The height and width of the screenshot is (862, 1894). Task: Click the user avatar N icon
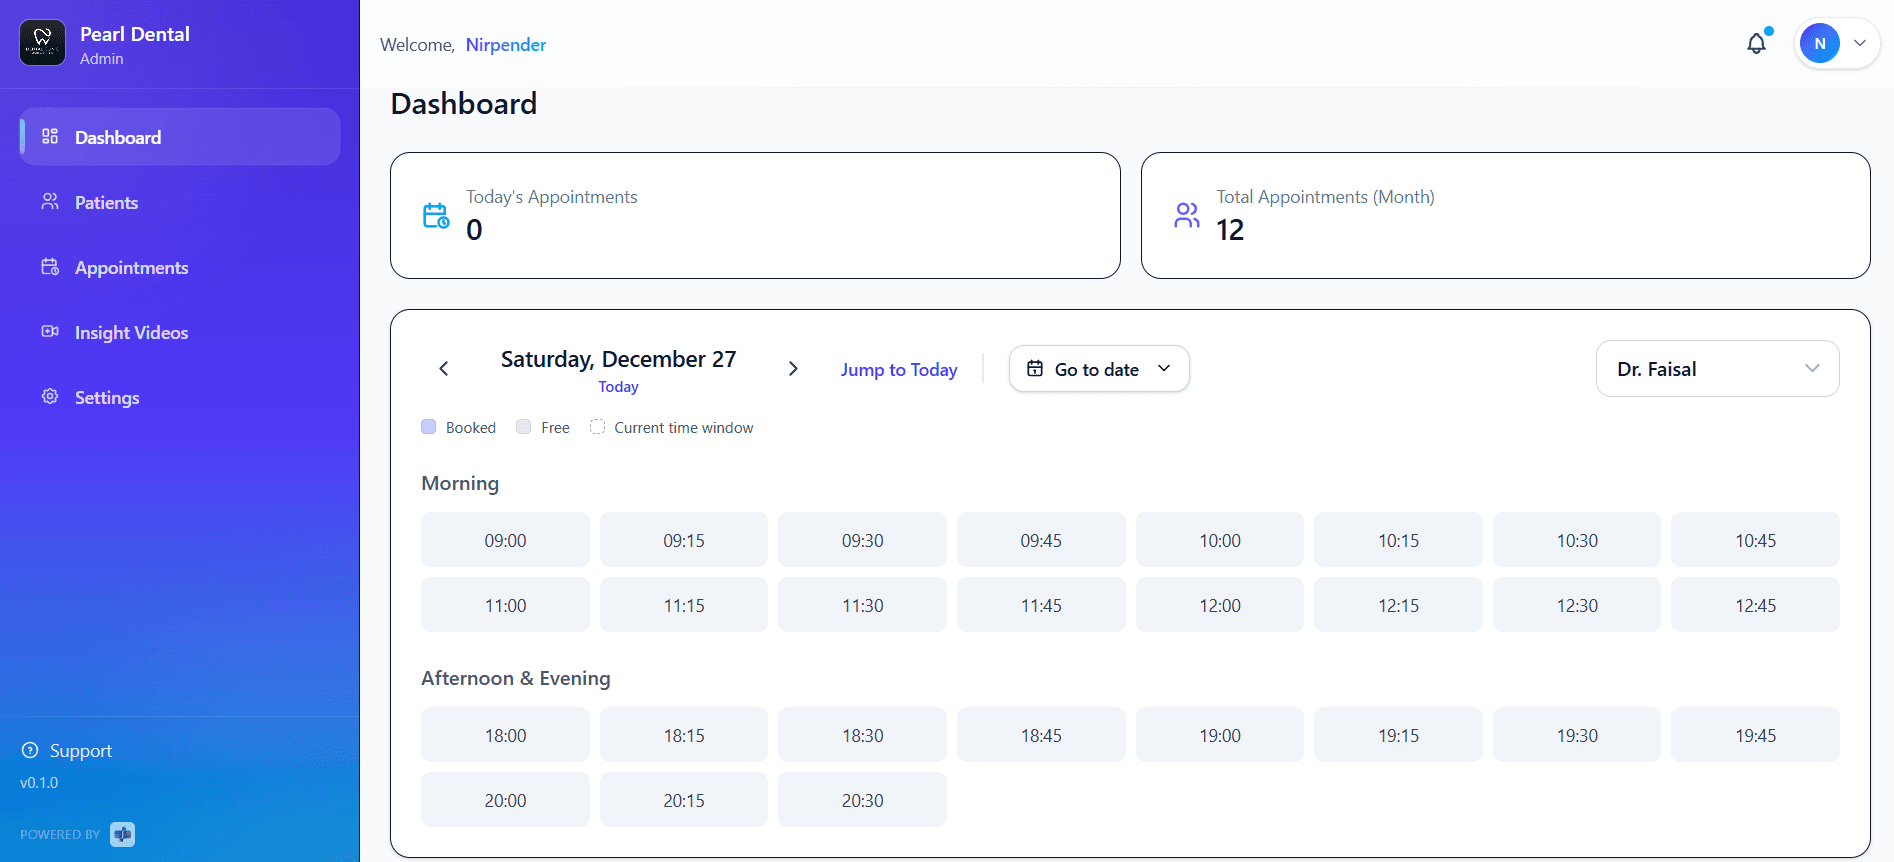(1819, 44)
